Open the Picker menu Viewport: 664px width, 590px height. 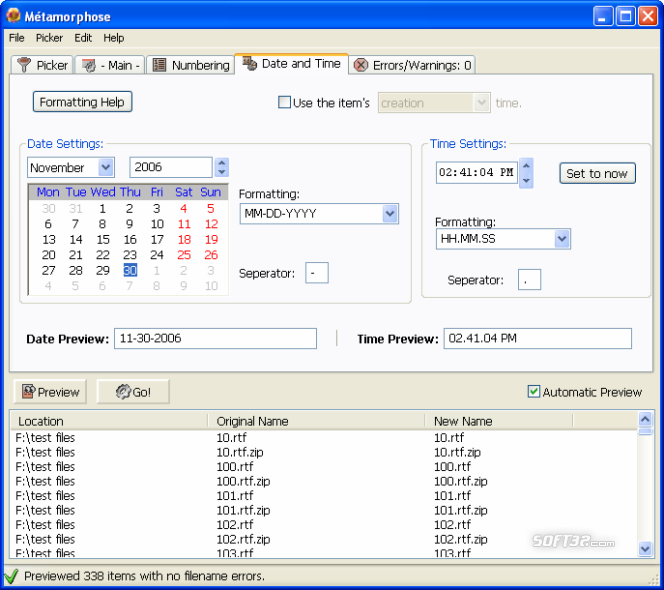tap(49, 38)
